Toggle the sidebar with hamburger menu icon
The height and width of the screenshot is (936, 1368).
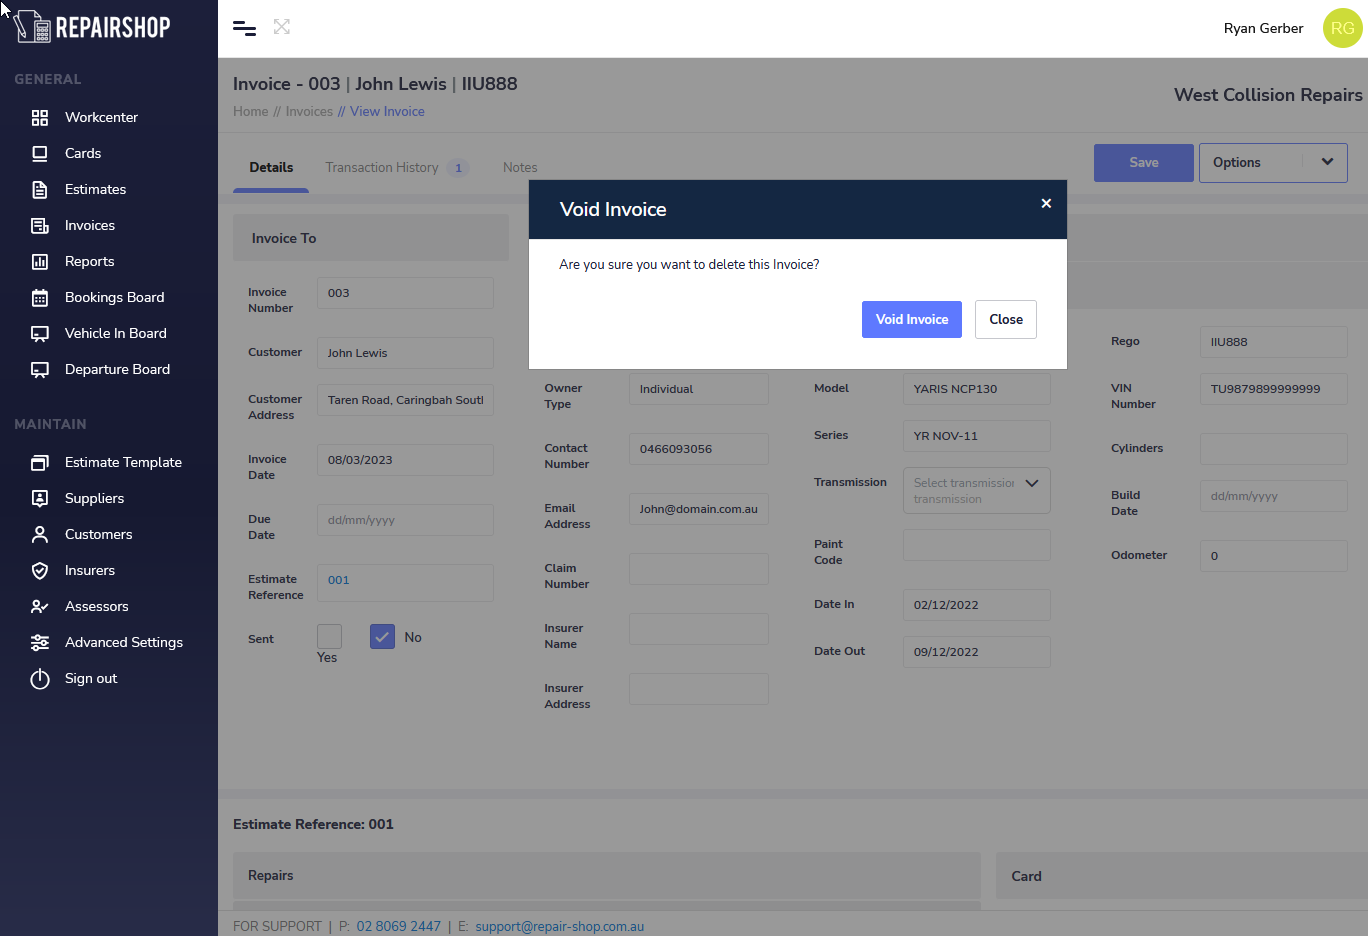(x=244, y=28)
